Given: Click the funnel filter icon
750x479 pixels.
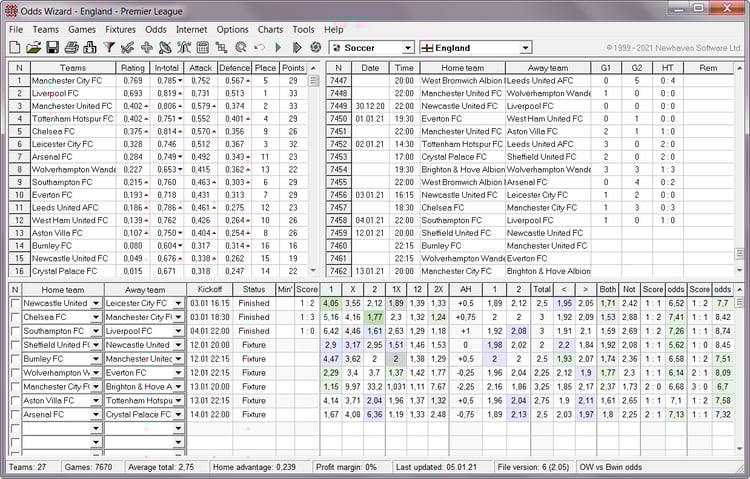Looking at the screenshot, I should point(110,47).
